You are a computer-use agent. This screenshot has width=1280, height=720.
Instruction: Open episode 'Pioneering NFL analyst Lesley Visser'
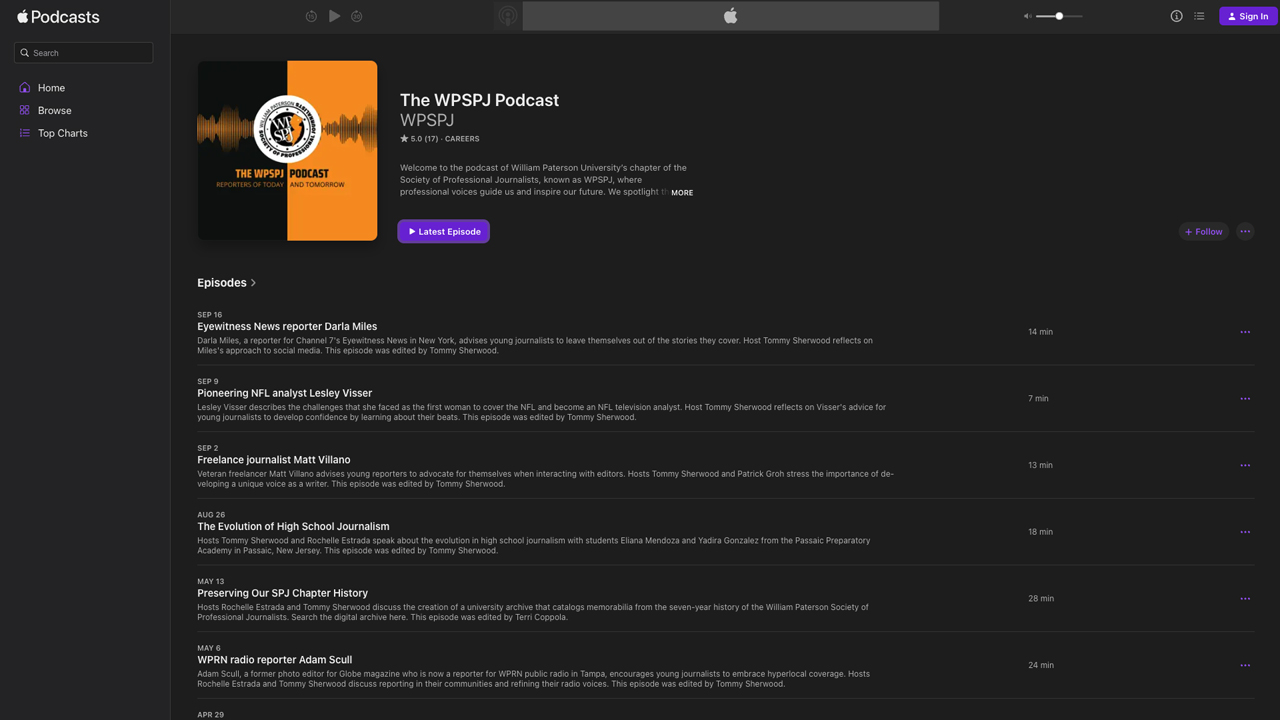284,393
